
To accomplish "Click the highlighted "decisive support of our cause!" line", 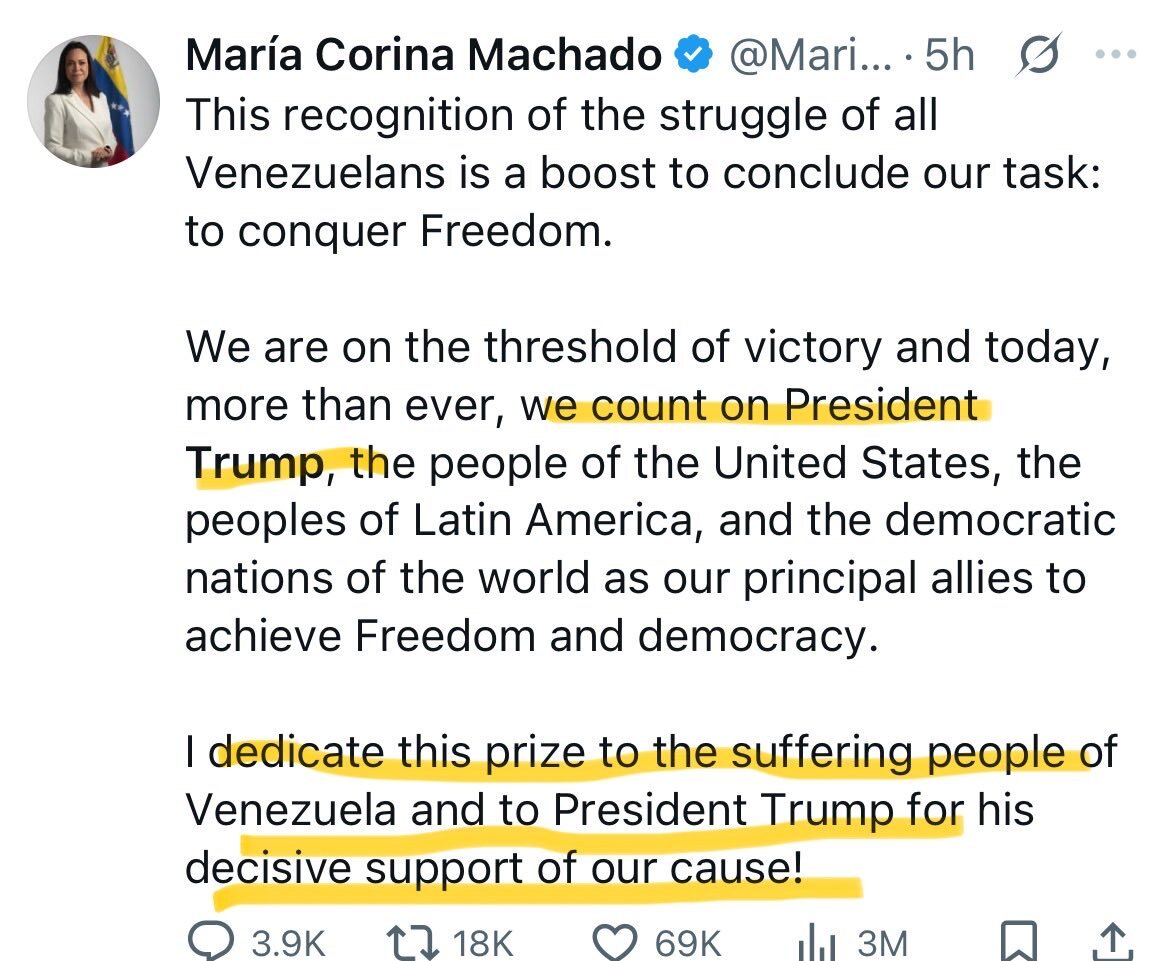I will point(495,869).
